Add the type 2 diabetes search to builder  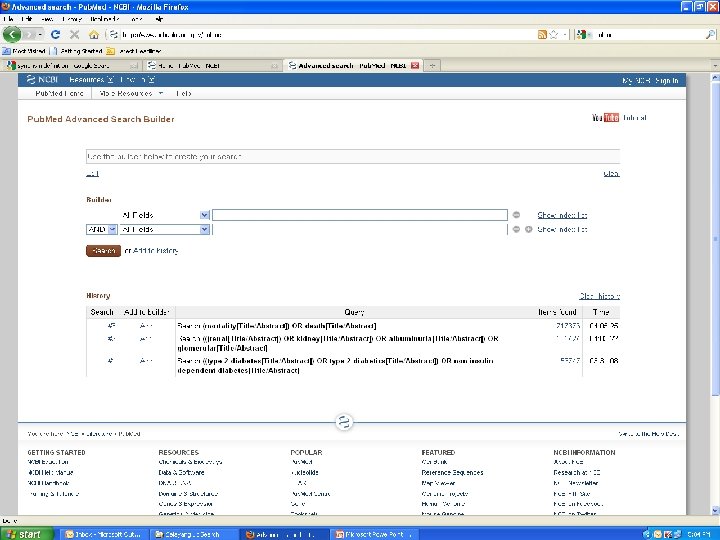pos(145,361)
